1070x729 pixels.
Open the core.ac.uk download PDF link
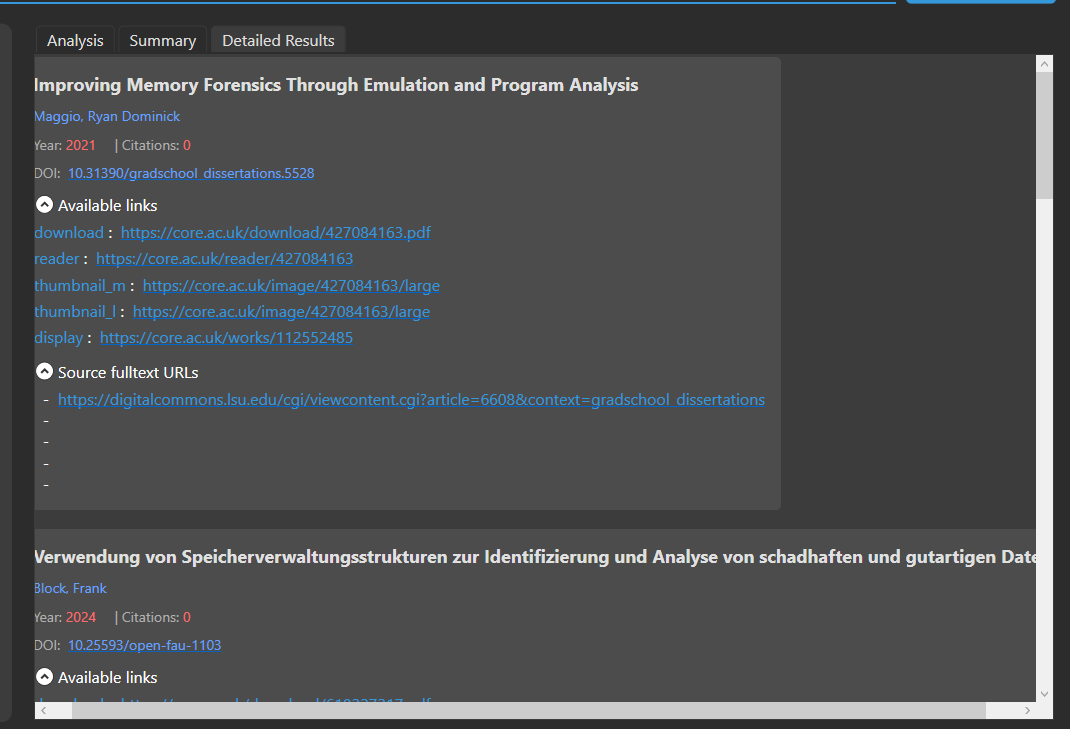coord(276,233)
